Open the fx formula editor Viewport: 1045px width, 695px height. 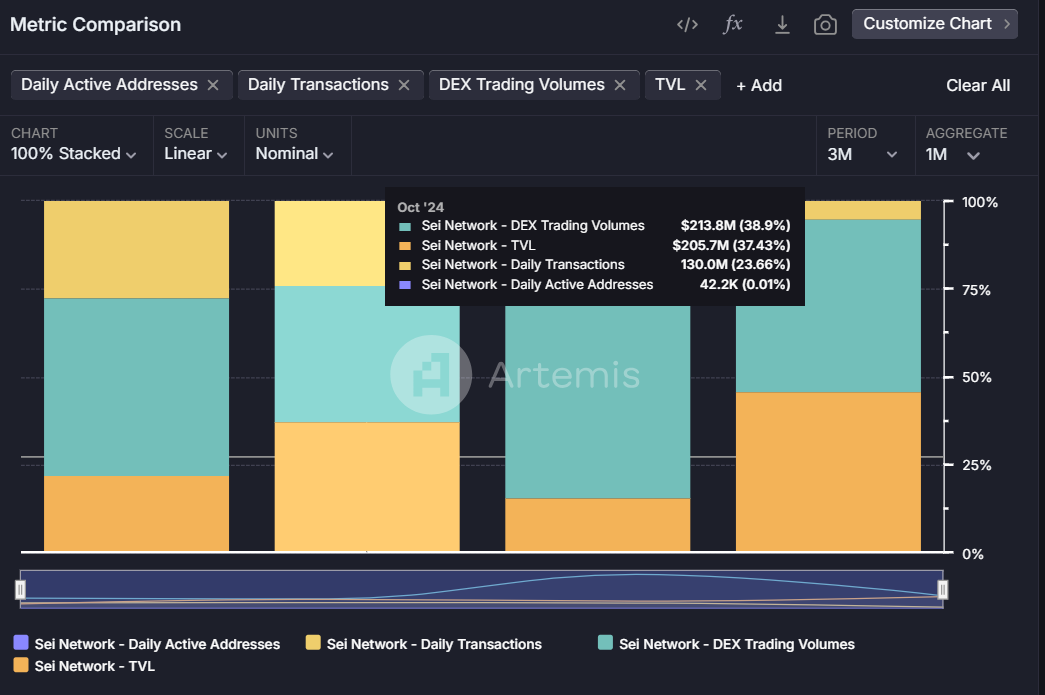coord(732,25)
